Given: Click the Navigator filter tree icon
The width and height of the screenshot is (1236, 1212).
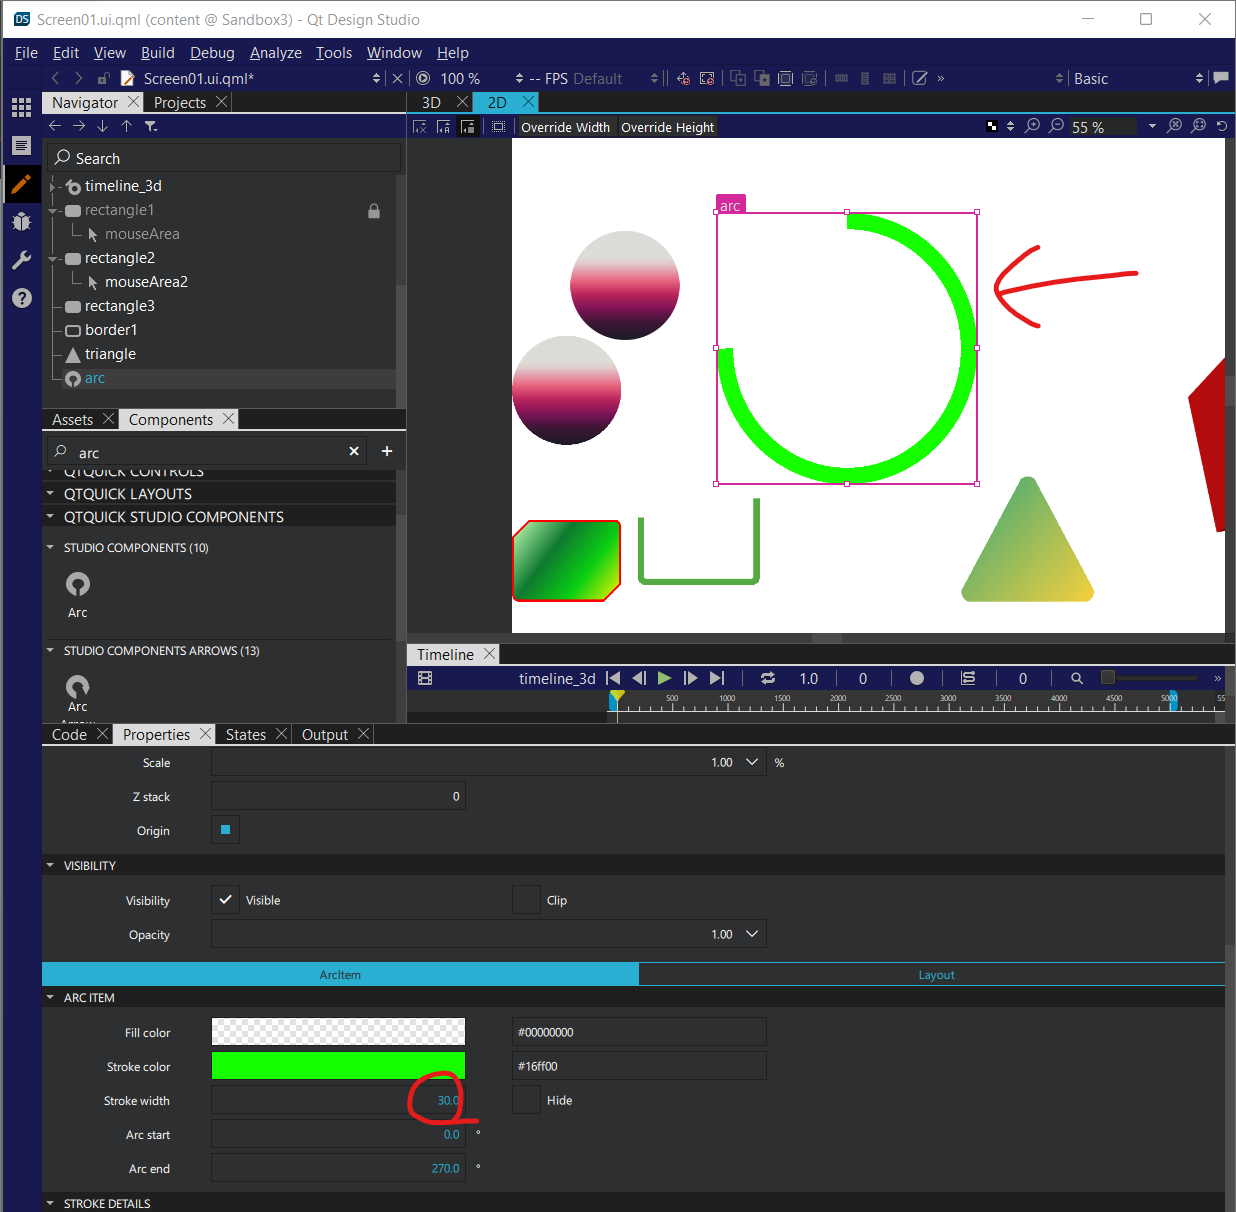Looking at the screenshot, I should pyautogui.click(x=151, y=126).
